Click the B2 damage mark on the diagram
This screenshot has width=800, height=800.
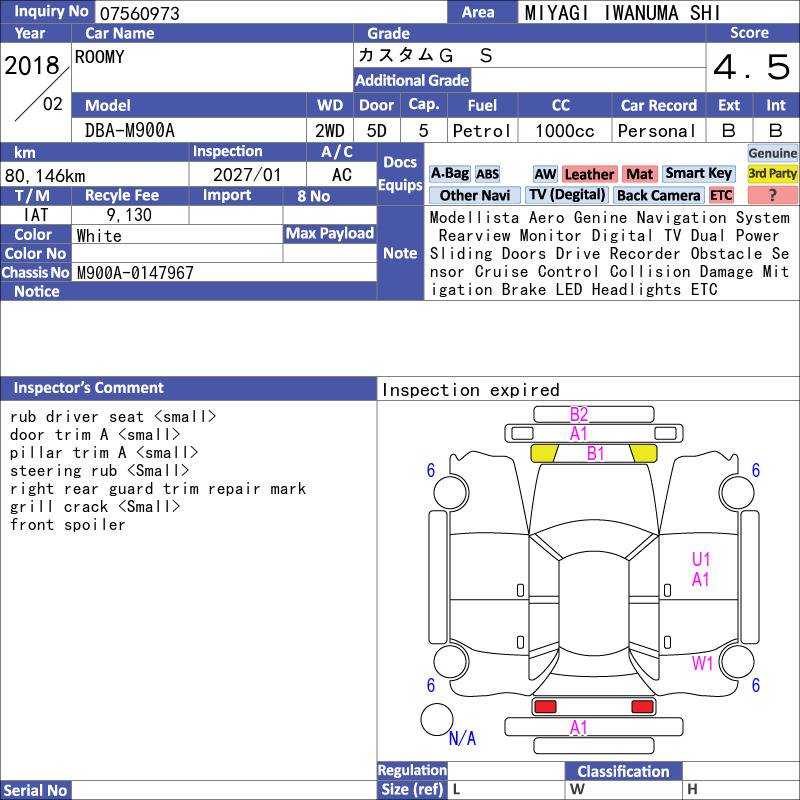pos(579,414)
